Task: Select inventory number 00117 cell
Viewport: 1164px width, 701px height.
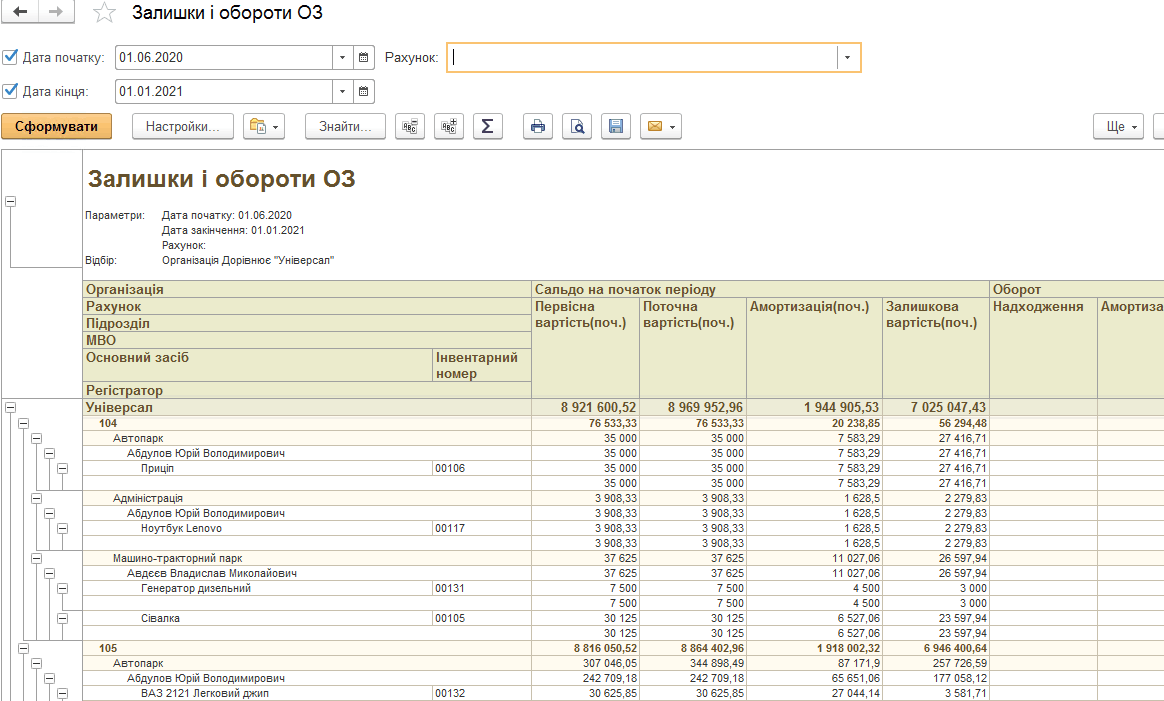Action: 483,529
